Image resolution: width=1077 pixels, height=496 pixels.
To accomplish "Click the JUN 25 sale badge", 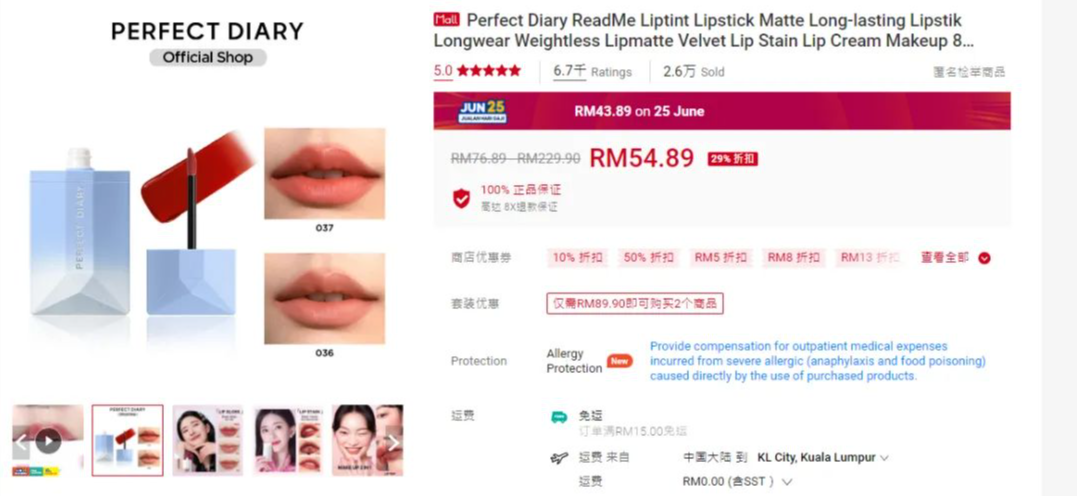I will point(482,111).
